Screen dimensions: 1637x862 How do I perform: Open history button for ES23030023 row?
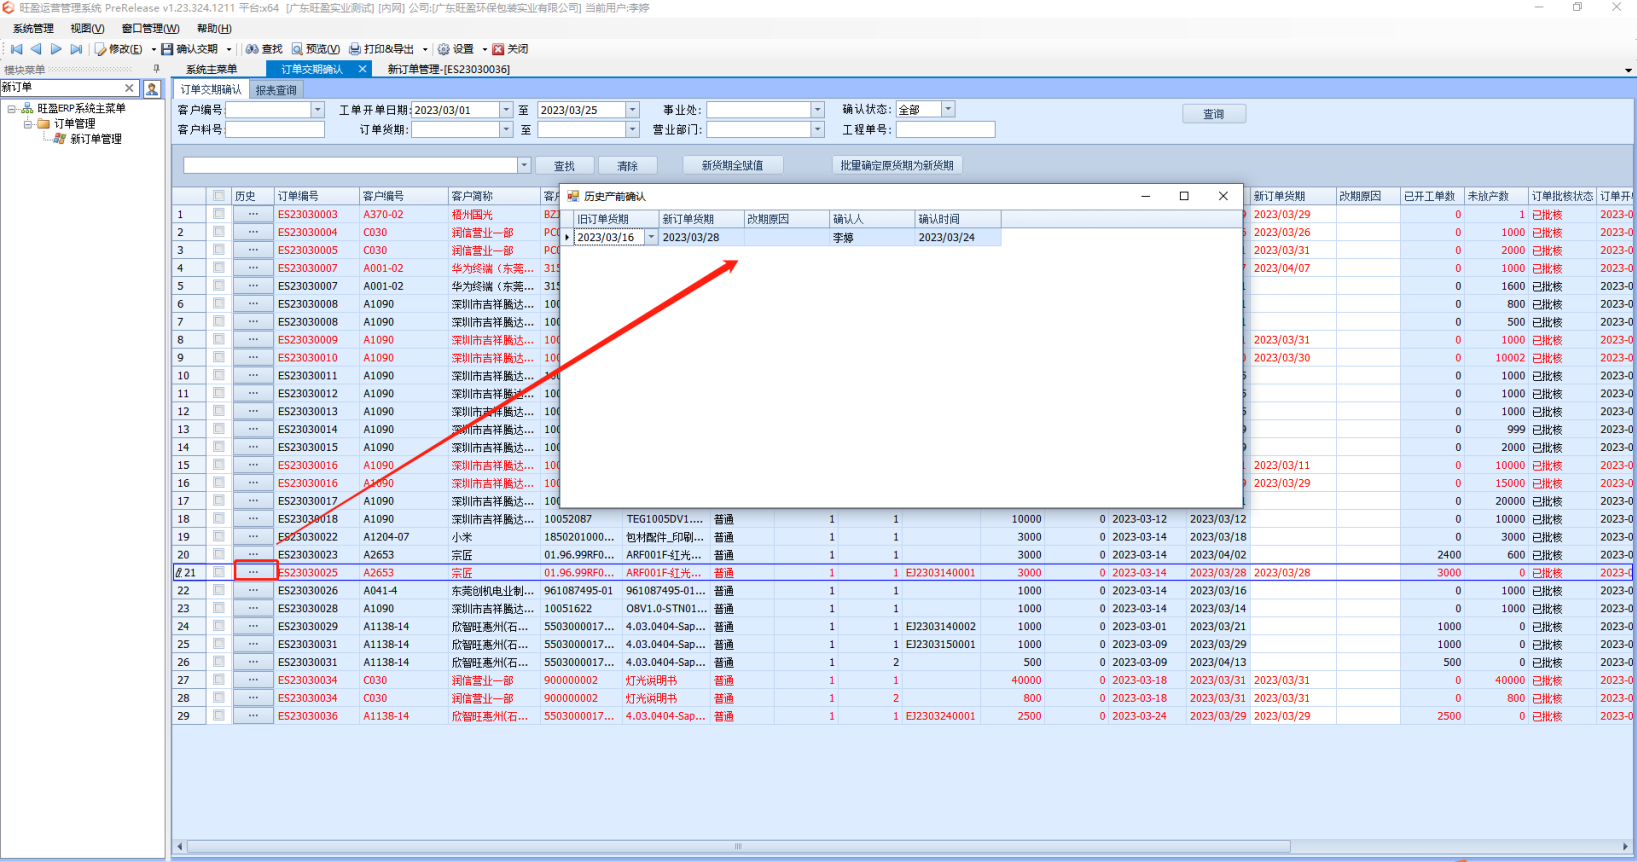254,554
